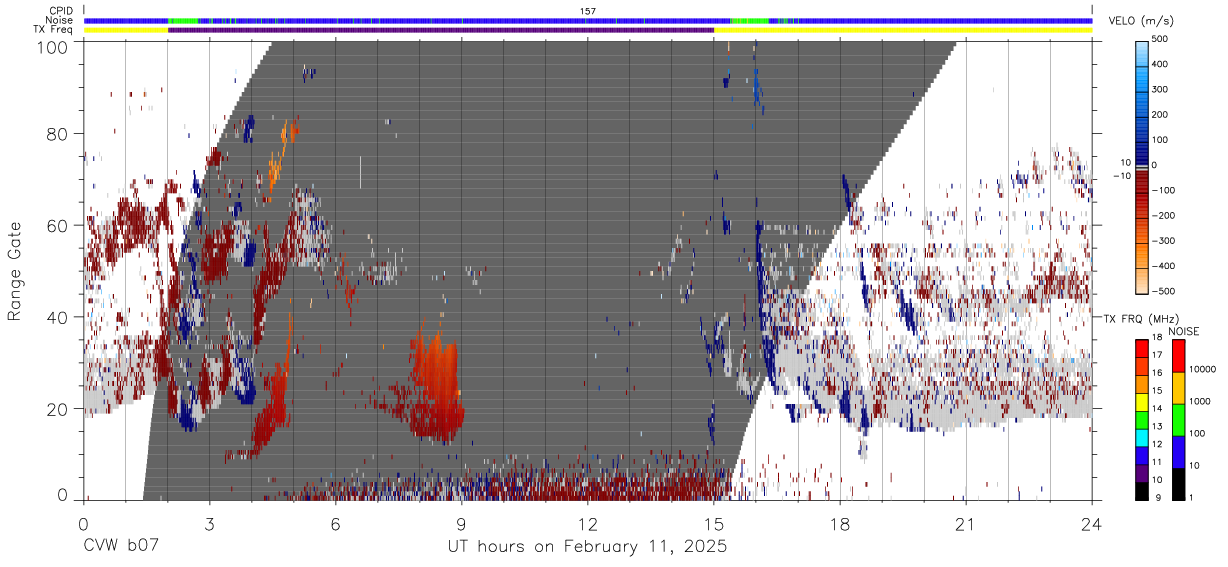The height and width of the screenshot is (567, 1228).
Task: Click the orange swatch in NOISE legend
Action: 1178,388
